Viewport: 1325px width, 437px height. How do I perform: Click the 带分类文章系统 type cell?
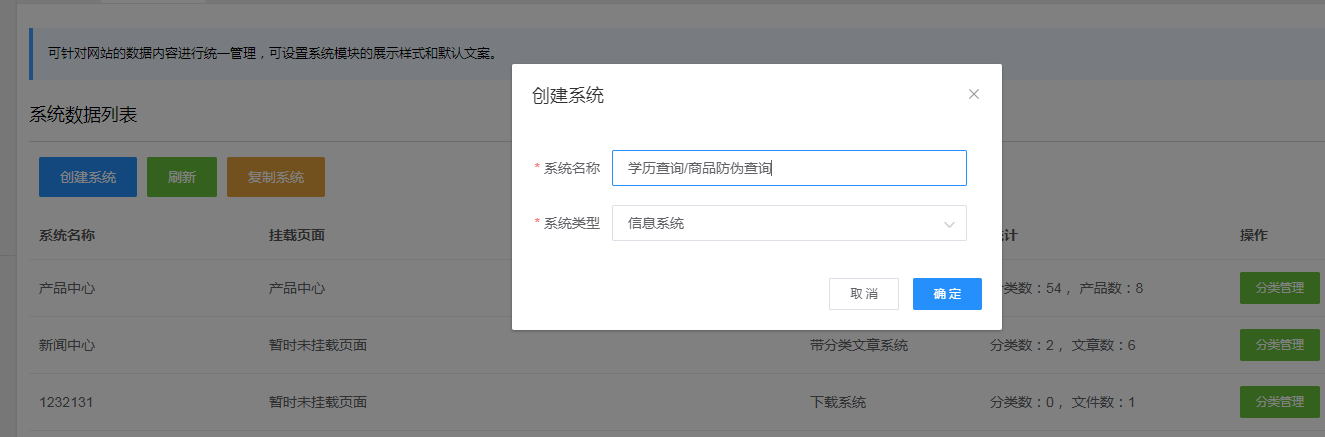(x=858, y=345)
